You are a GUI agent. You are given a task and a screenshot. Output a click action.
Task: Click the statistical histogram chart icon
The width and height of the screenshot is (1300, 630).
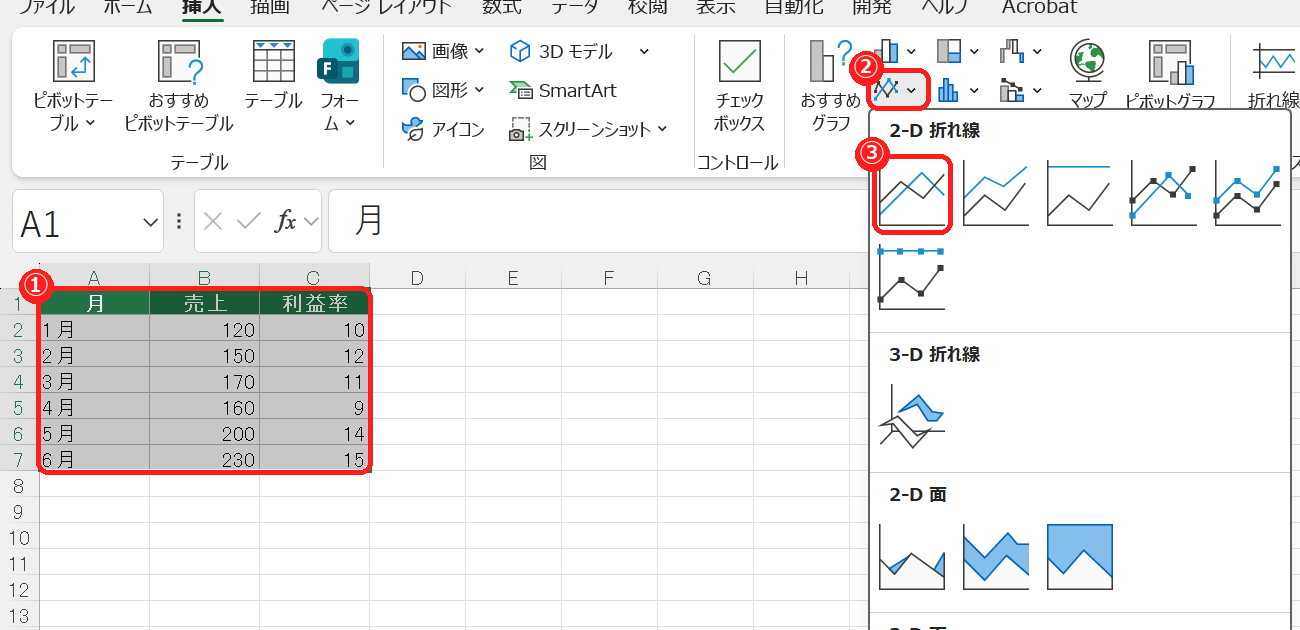948,91
